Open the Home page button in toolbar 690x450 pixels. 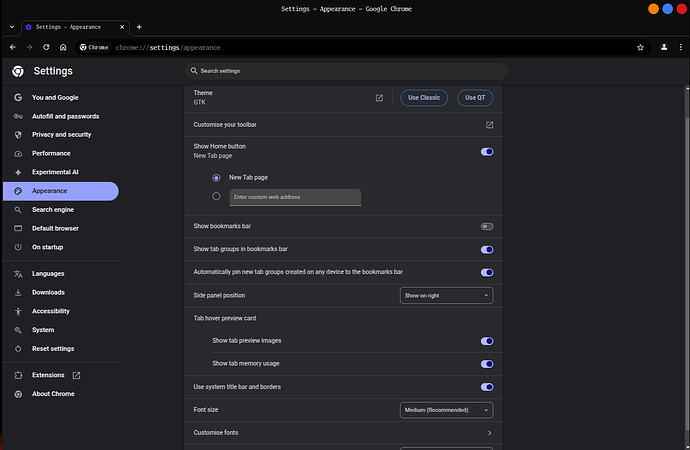click(63, 47)
